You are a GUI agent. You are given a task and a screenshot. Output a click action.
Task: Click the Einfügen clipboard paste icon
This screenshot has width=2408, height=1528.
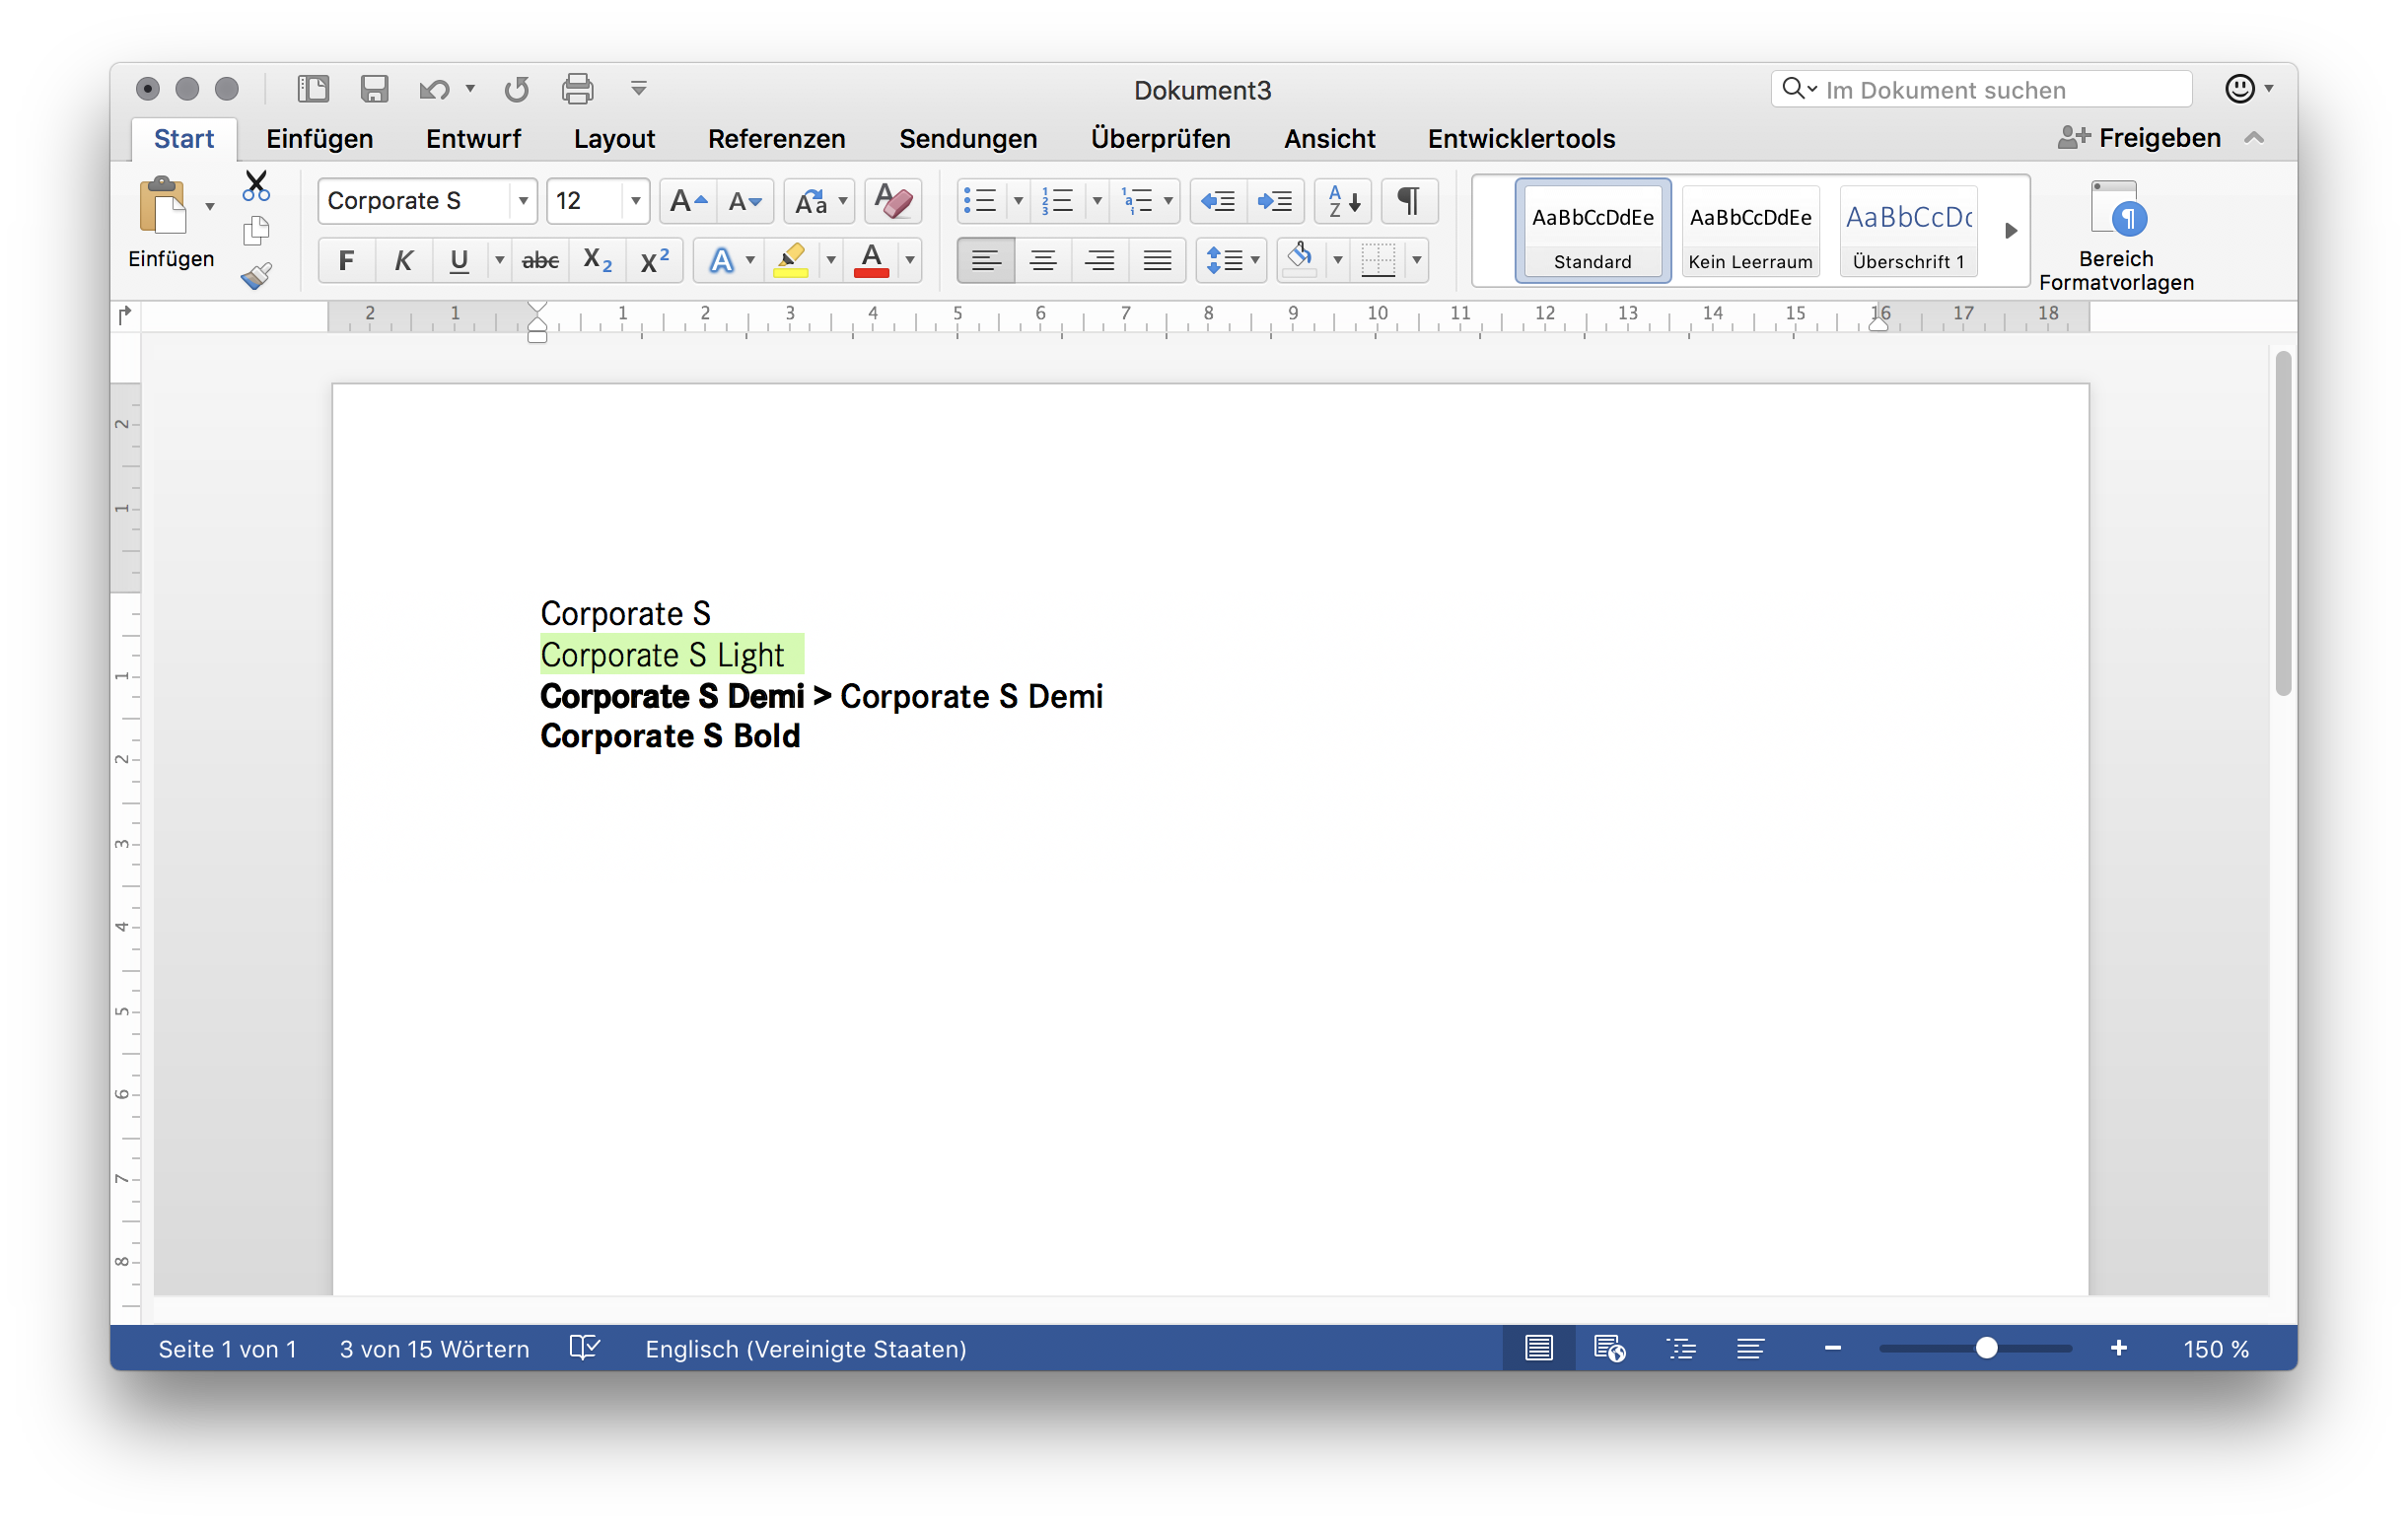(163, 206)
